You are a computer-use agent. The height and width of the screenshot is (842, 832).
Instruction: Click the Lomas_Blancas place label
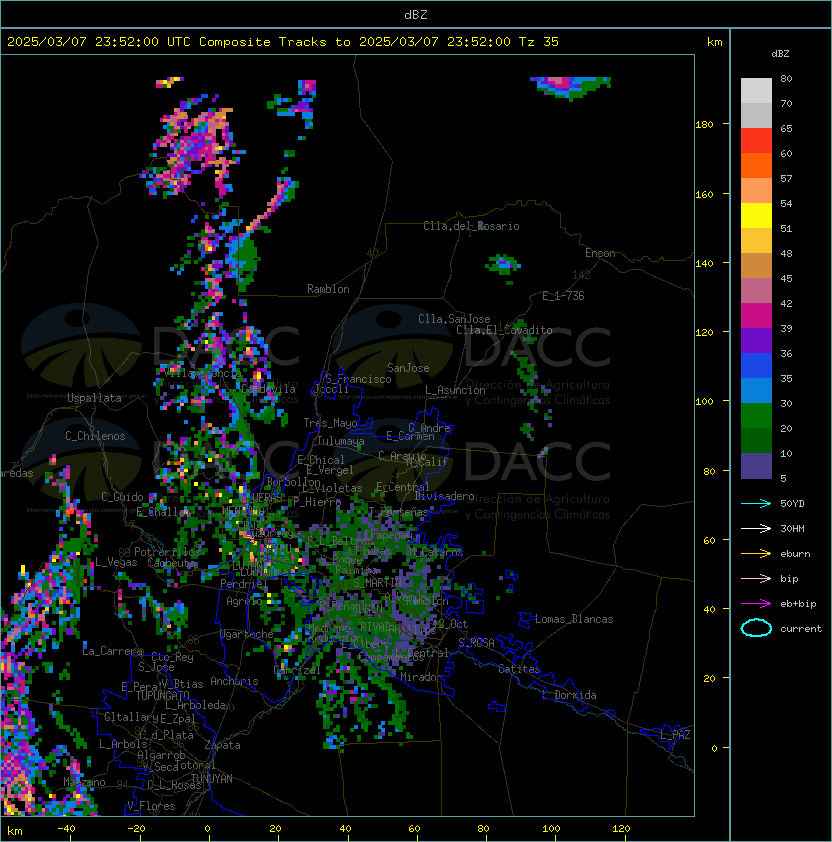coord(574,619)
